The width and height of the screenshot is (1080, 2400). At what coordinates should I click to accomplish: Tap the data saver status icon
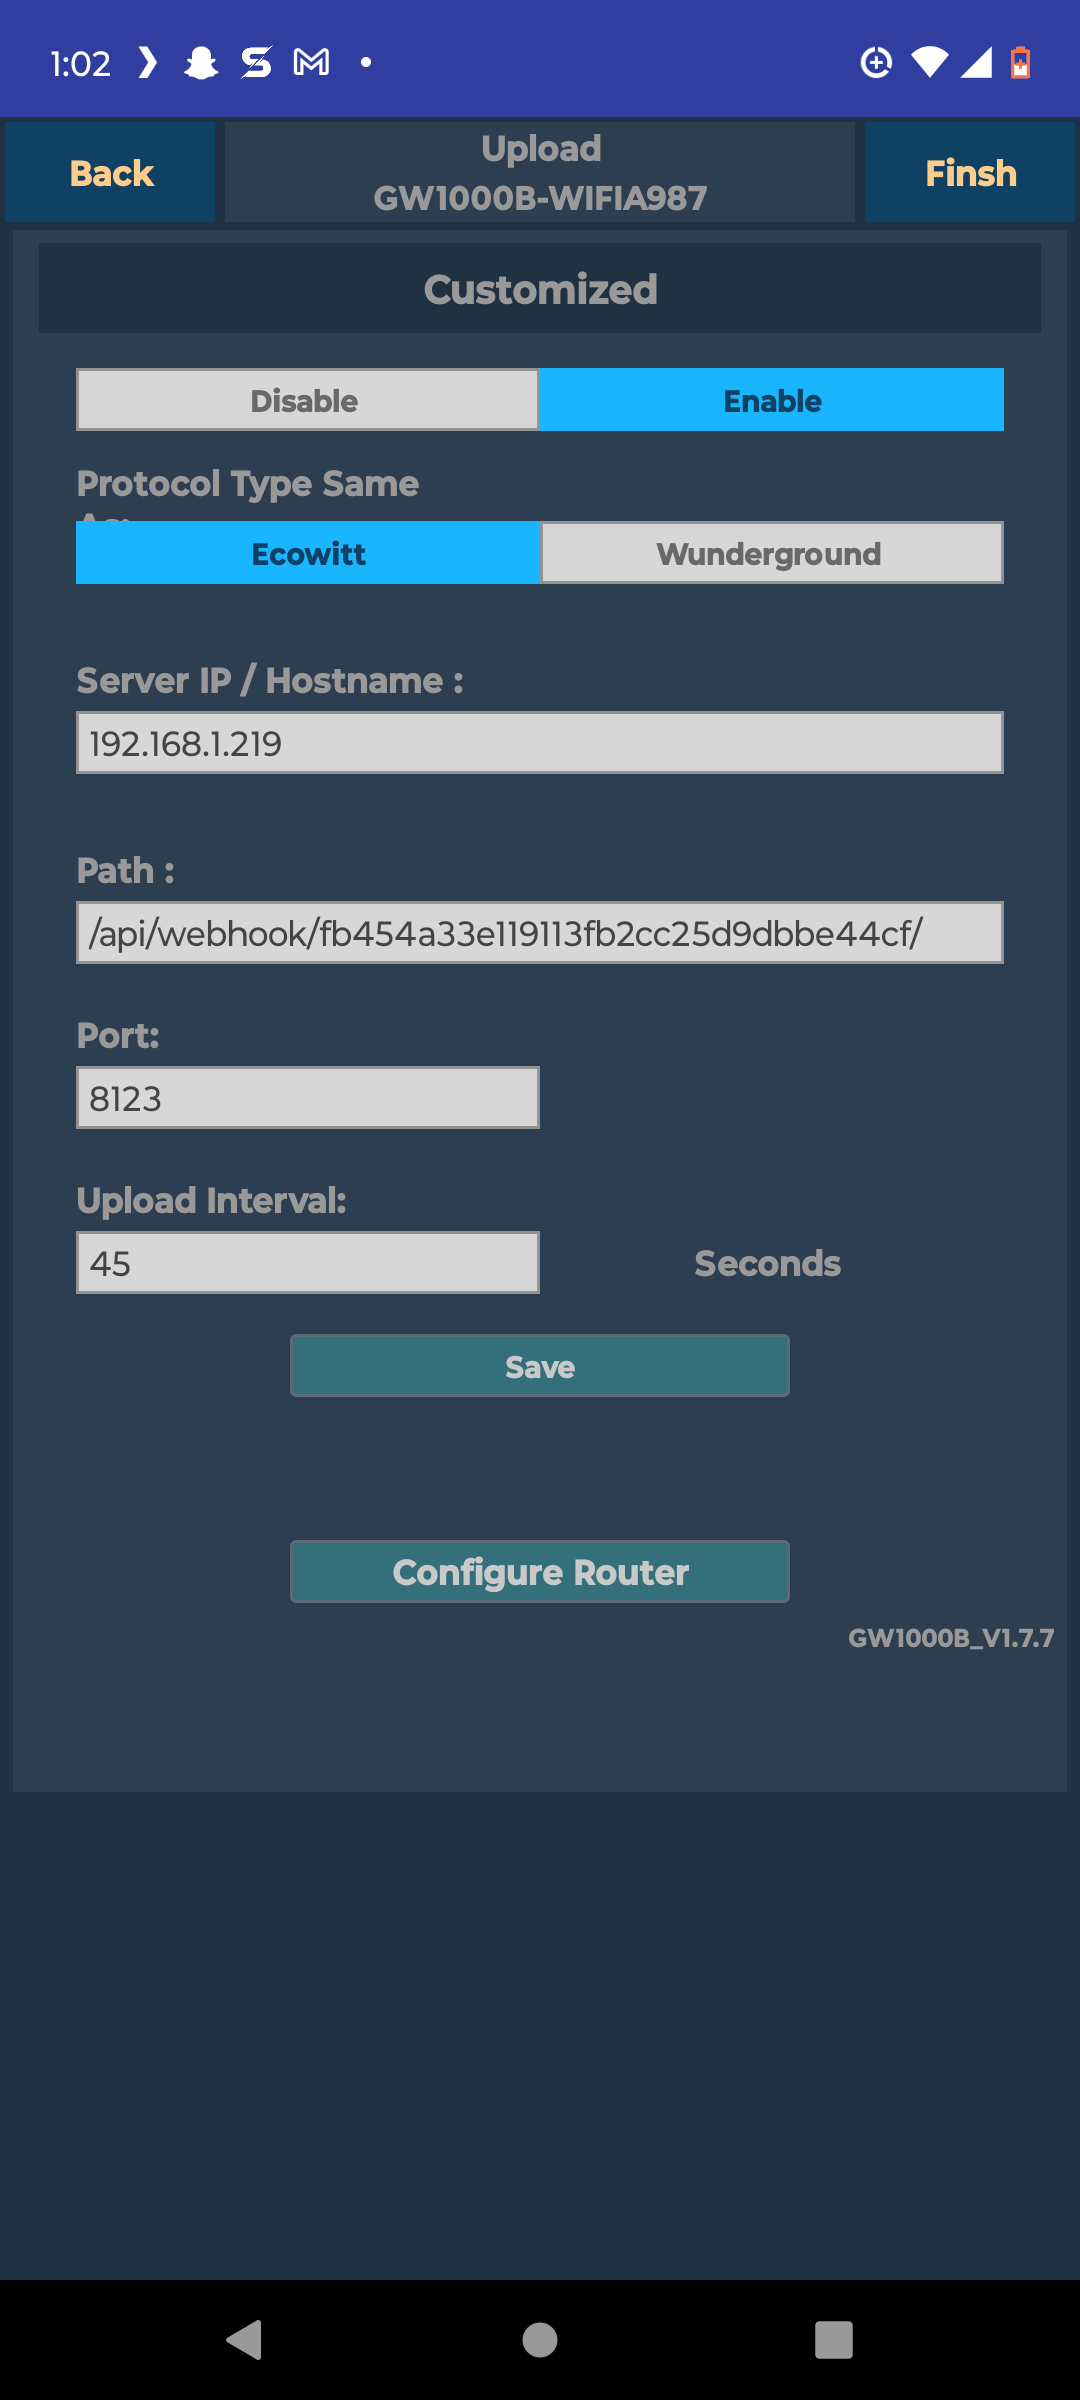click(876, 63)
